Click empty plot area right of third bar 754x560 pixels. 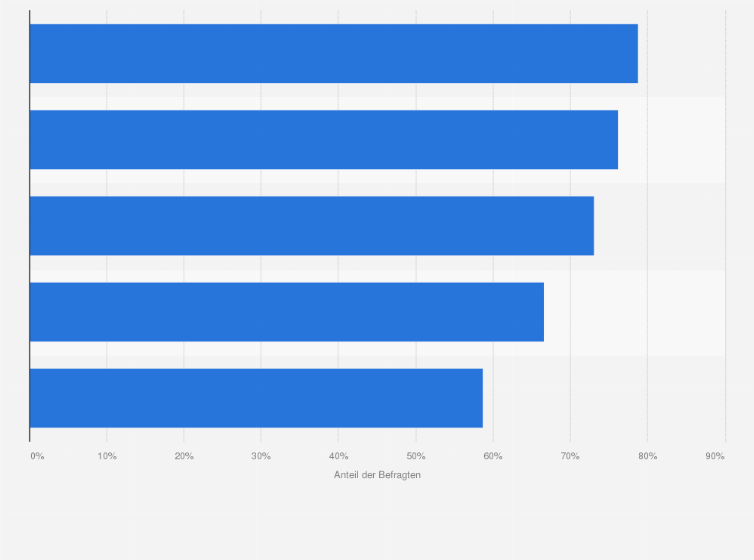pos(660,225)
